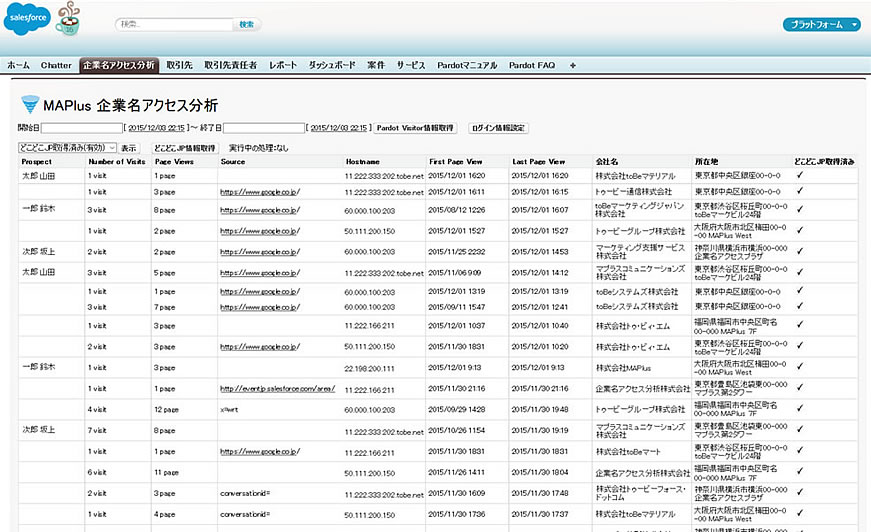
Task: Click company name トゥービー通信株式会社
Action: pos(633,192)
